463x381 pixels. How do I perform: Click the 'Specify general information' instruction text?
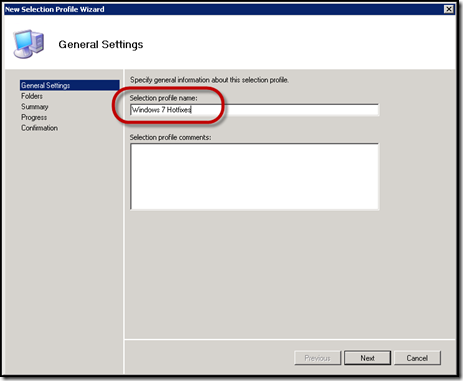[x=209, y=80]
